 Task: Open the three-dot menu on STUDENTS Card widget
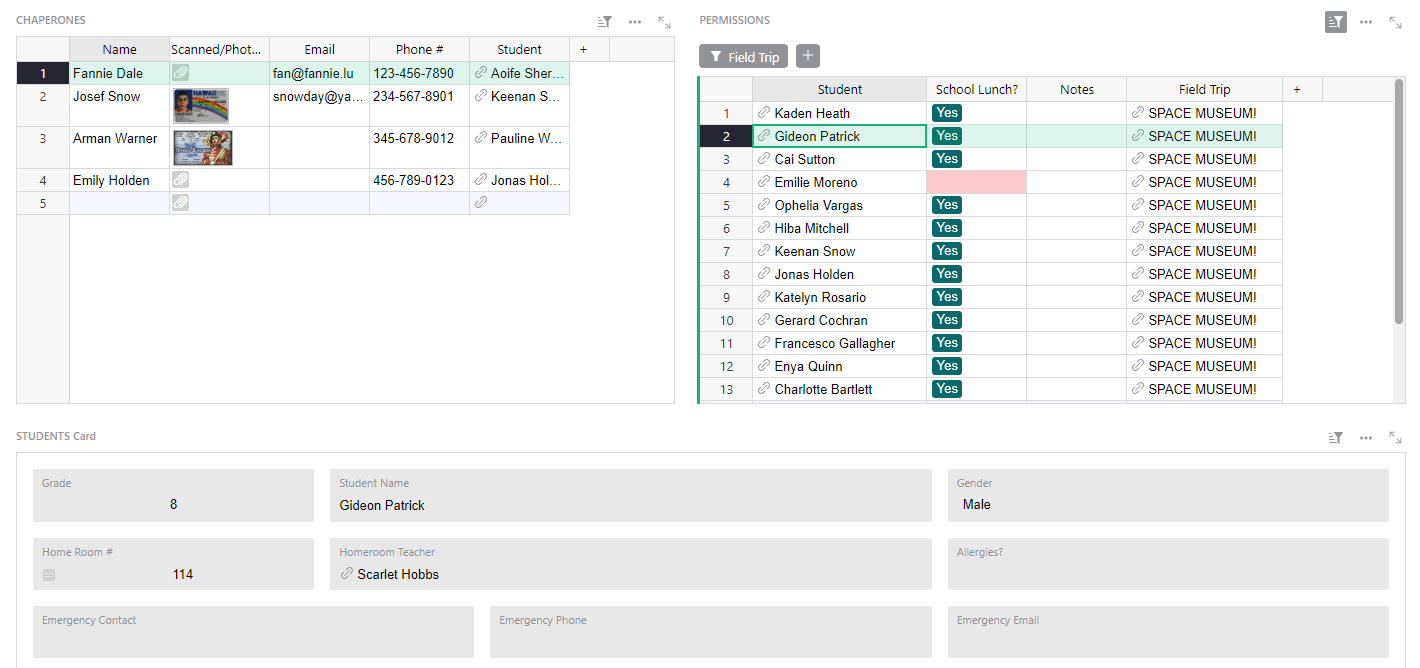(1366, 437)
